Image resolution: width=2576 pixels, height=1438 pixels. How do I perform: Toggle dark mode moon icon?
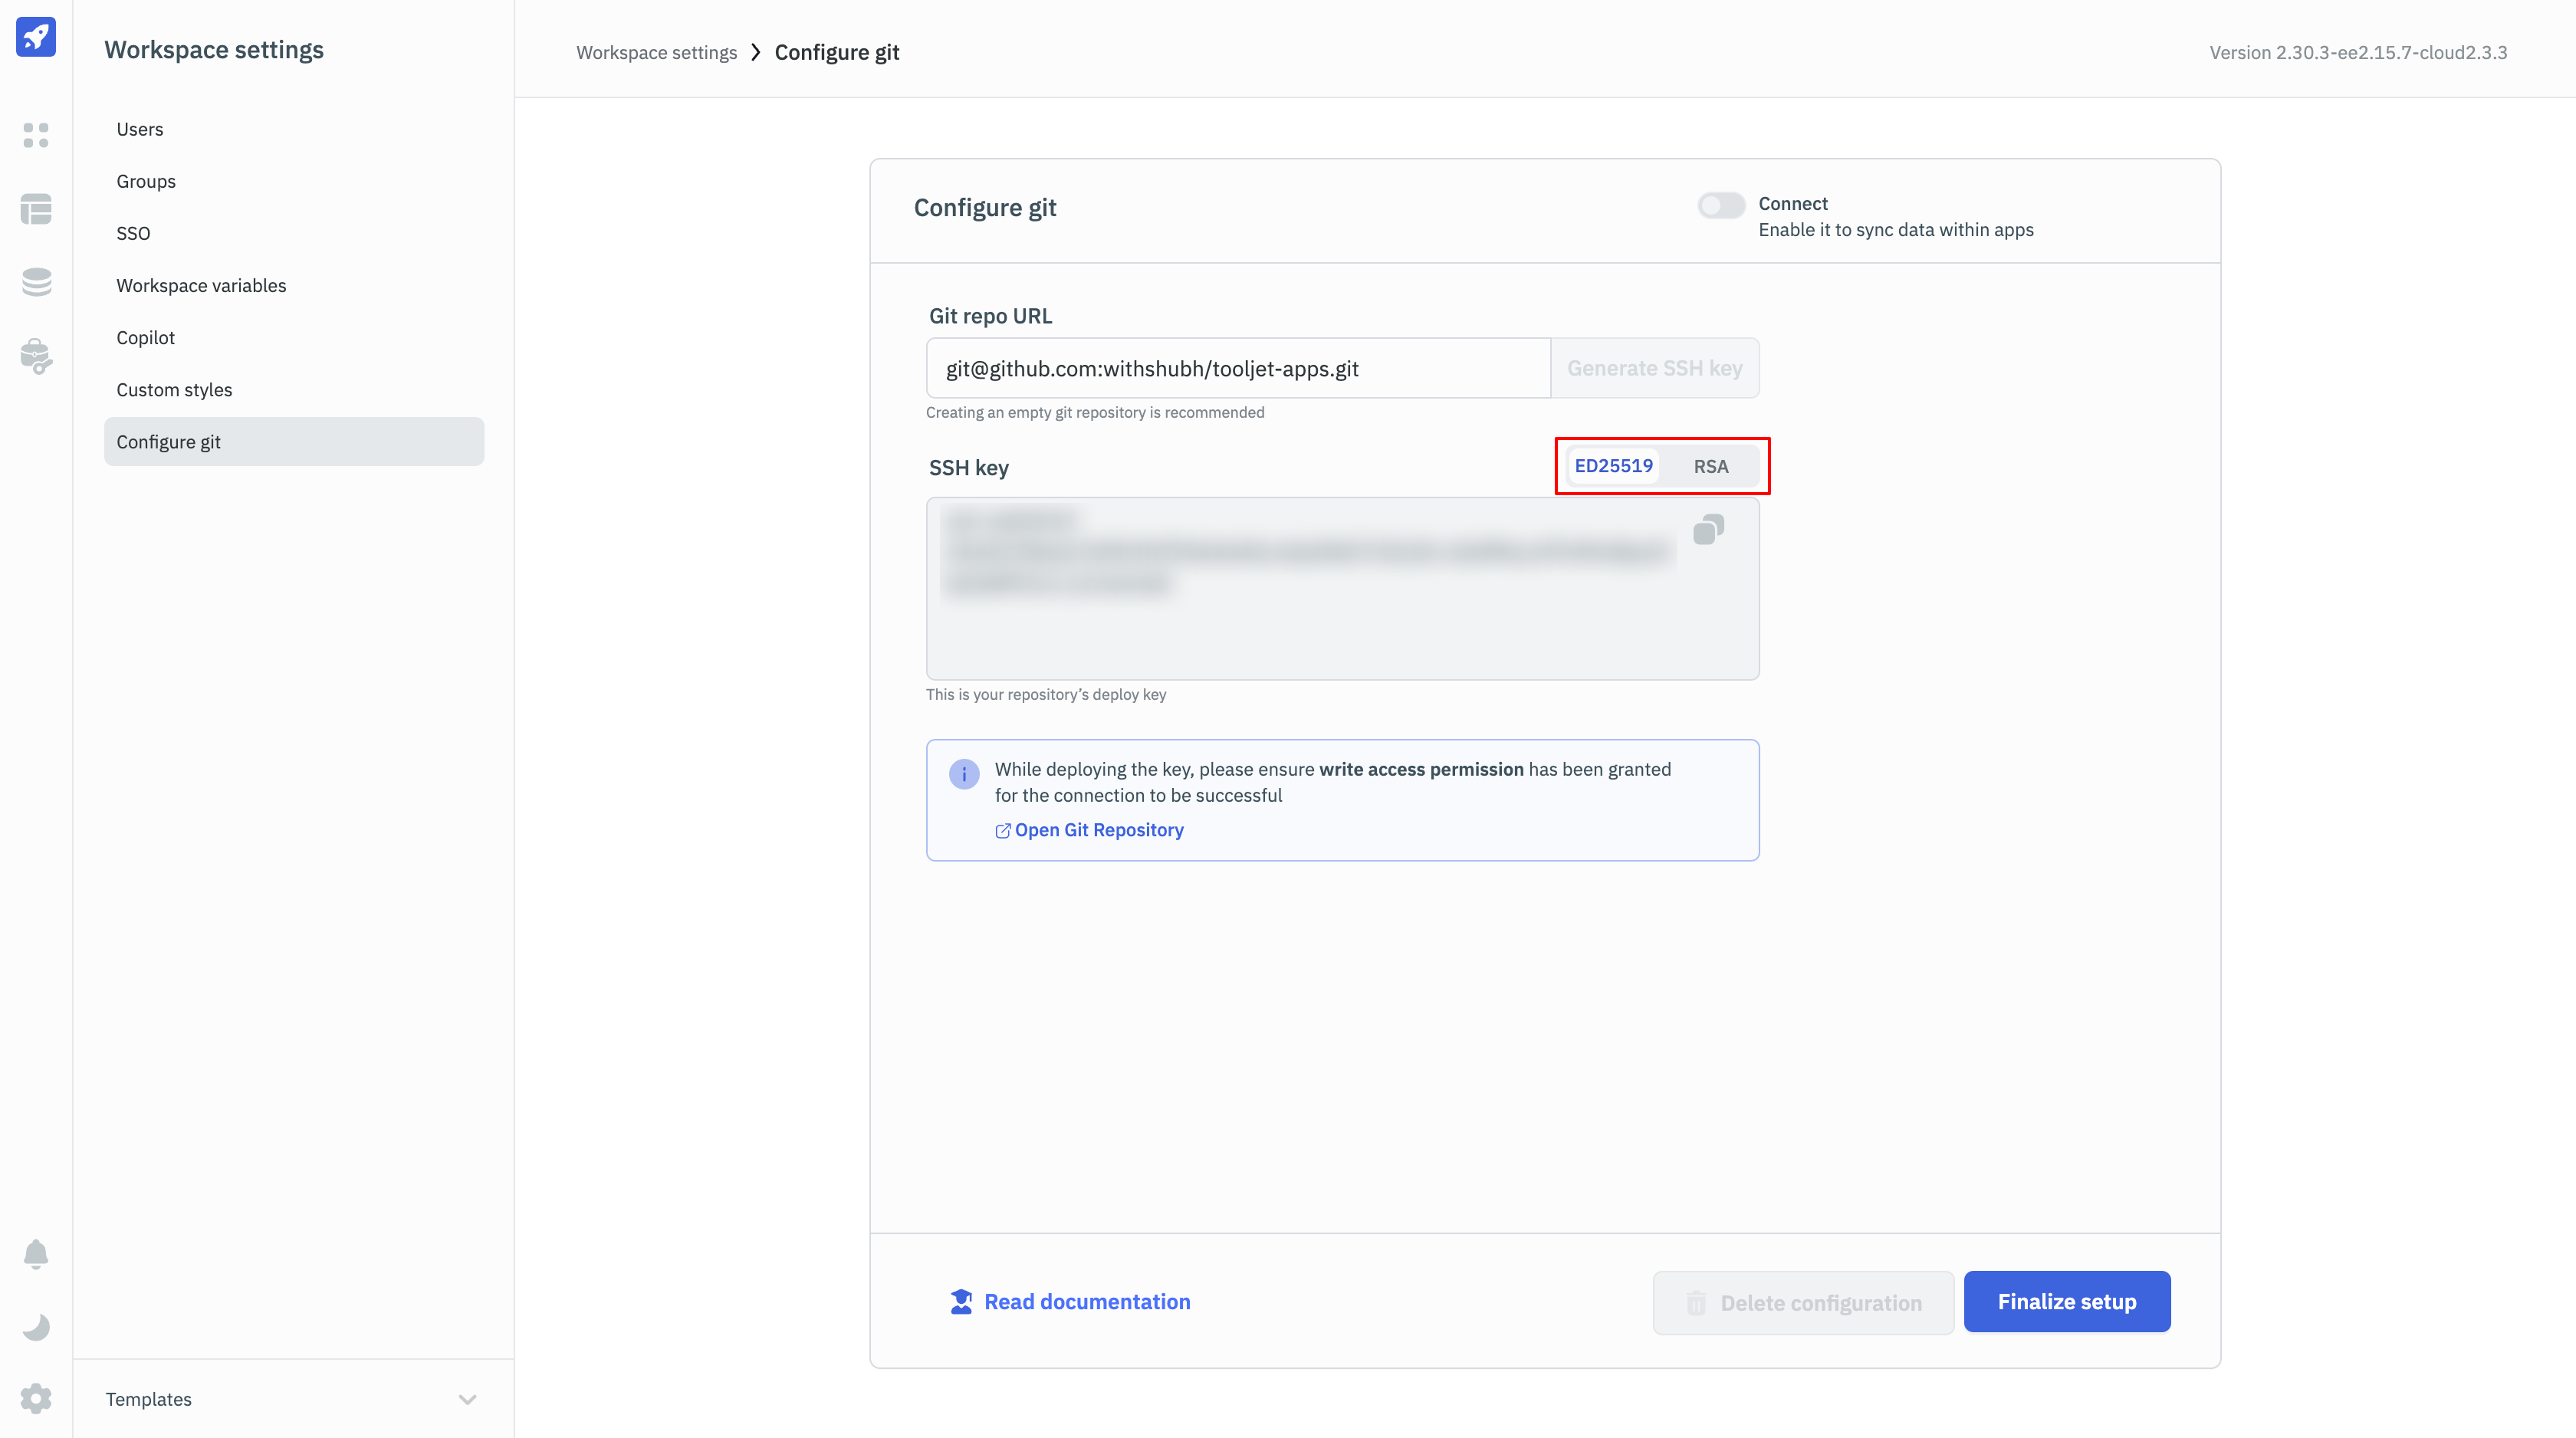pyautogui.click(x=36, y=1327)
